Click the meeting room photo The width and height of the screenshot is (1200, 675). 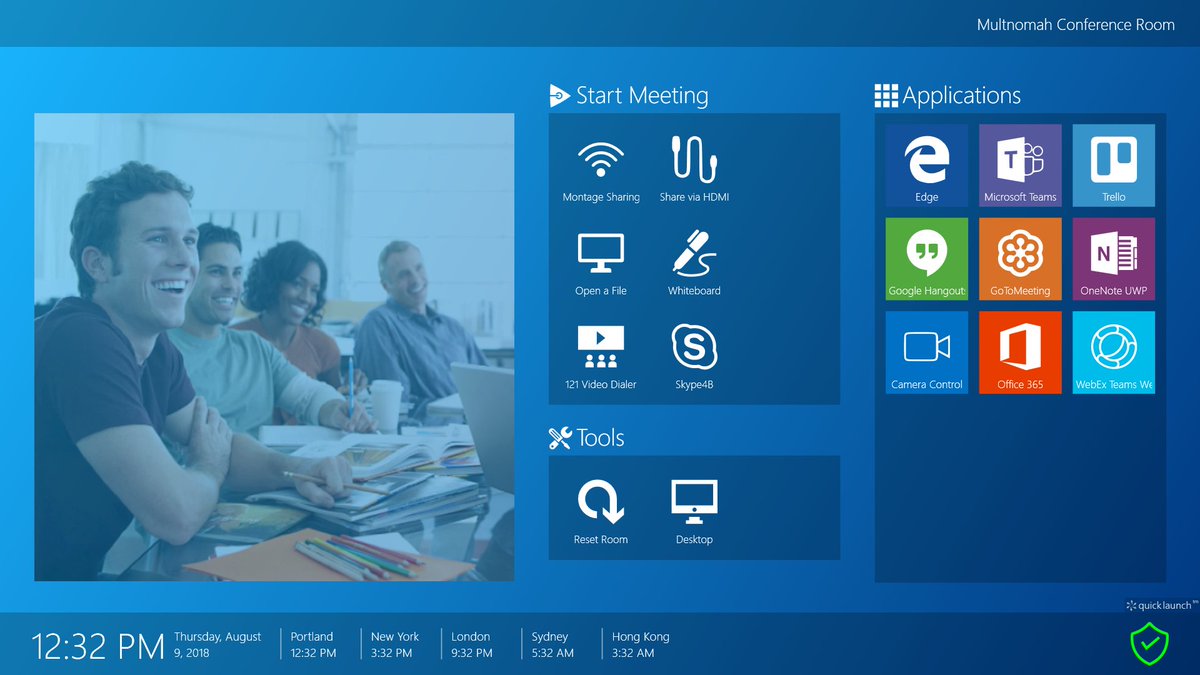tap(274, 347)
